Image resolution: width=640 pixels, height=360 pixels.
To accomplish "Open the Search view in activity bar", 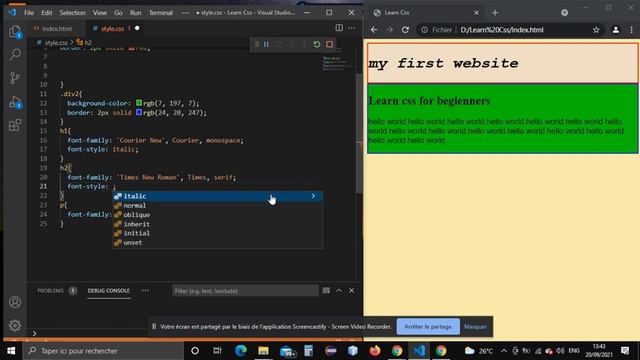I will click(x=15, y=54).
